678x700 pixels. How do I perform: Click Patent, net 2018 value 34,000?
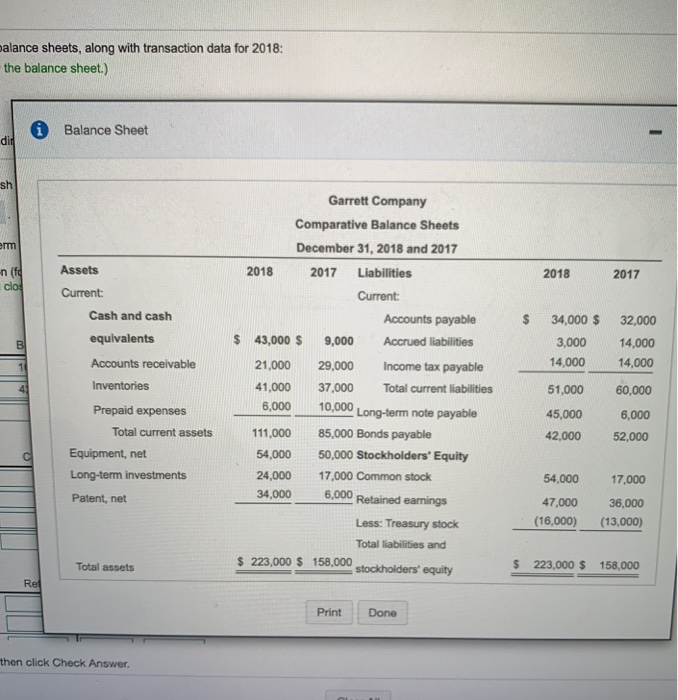(274, 494)
